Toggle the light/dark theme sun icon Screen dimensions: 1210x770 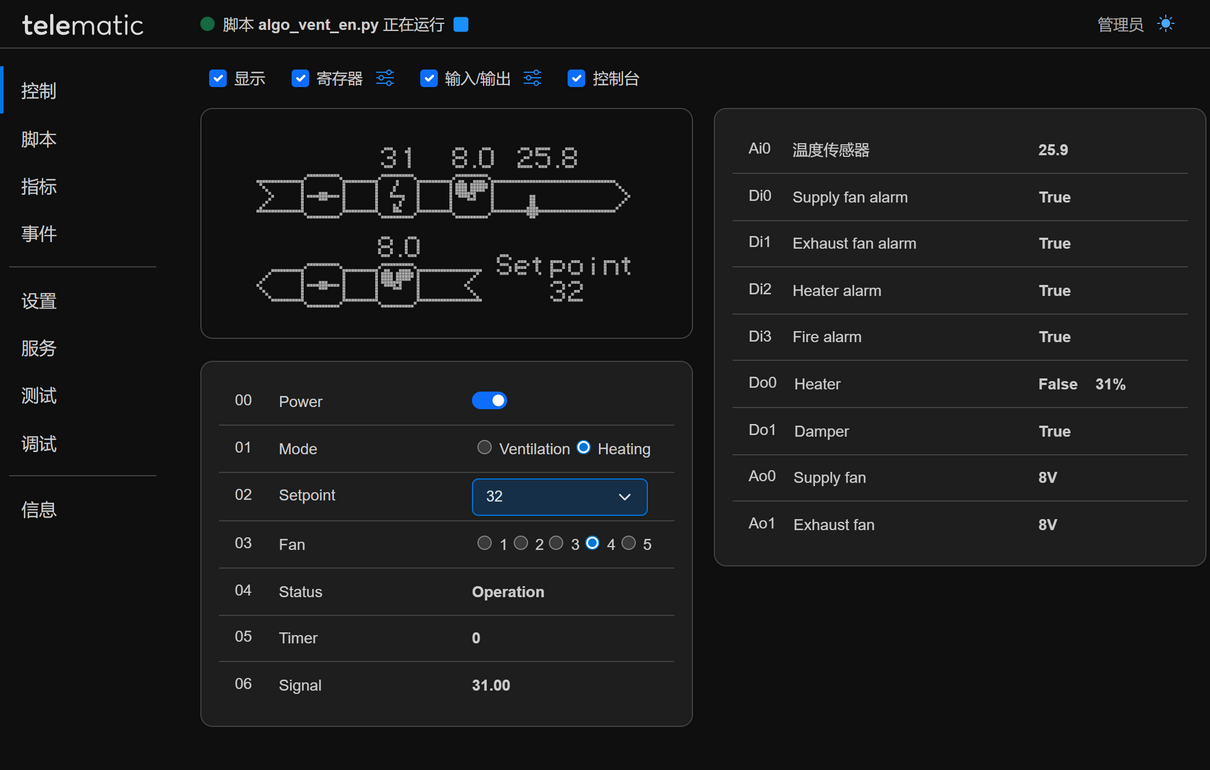coord(1166,24)
